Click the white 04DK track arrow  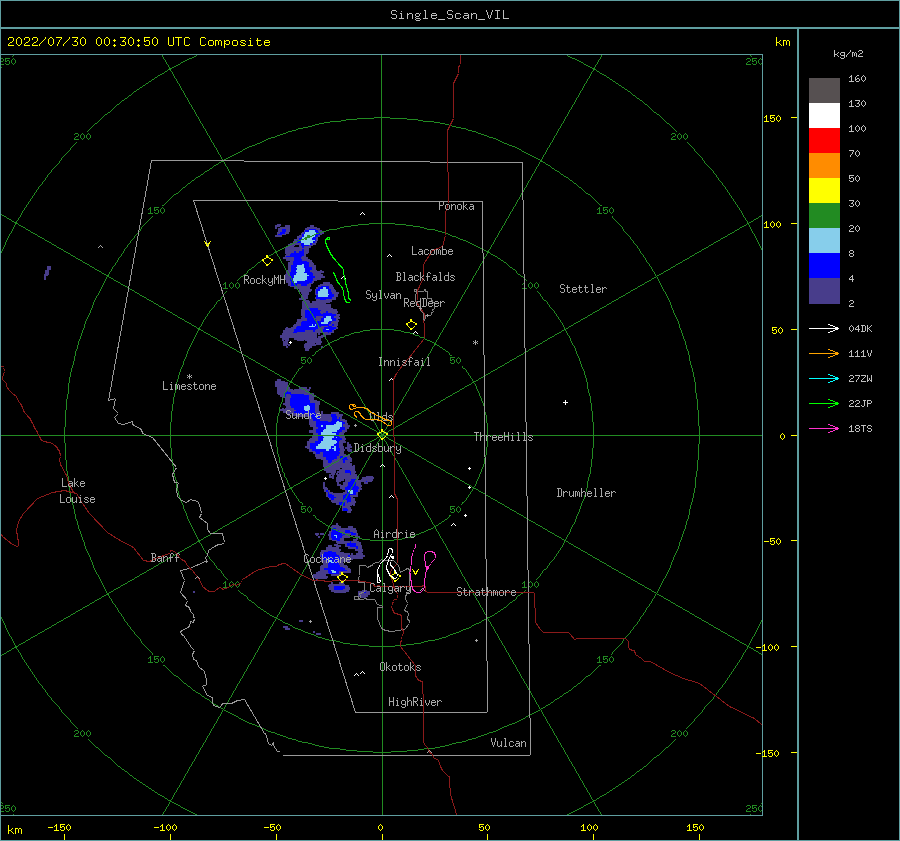(824, 328)
